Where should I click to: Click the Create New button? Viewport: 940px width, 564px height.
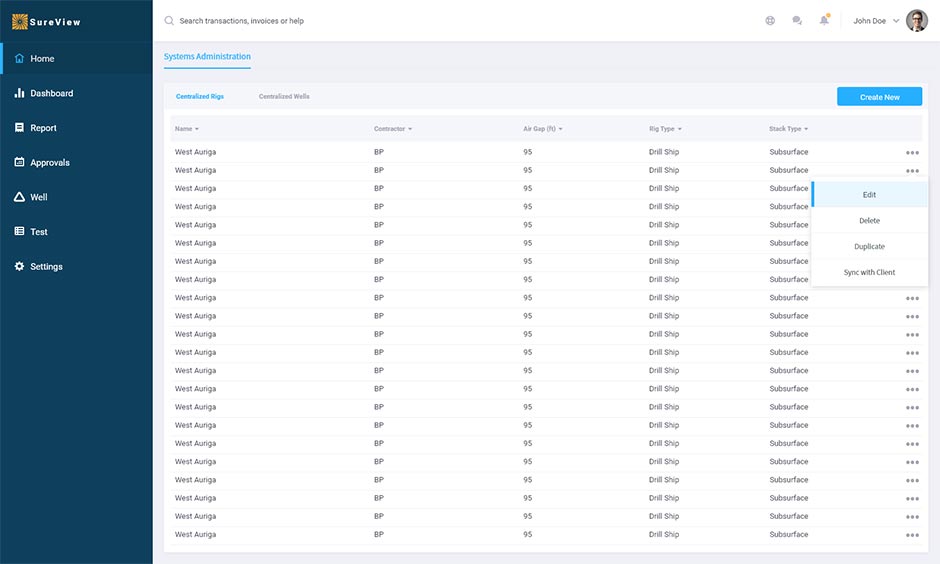point(879,97)
